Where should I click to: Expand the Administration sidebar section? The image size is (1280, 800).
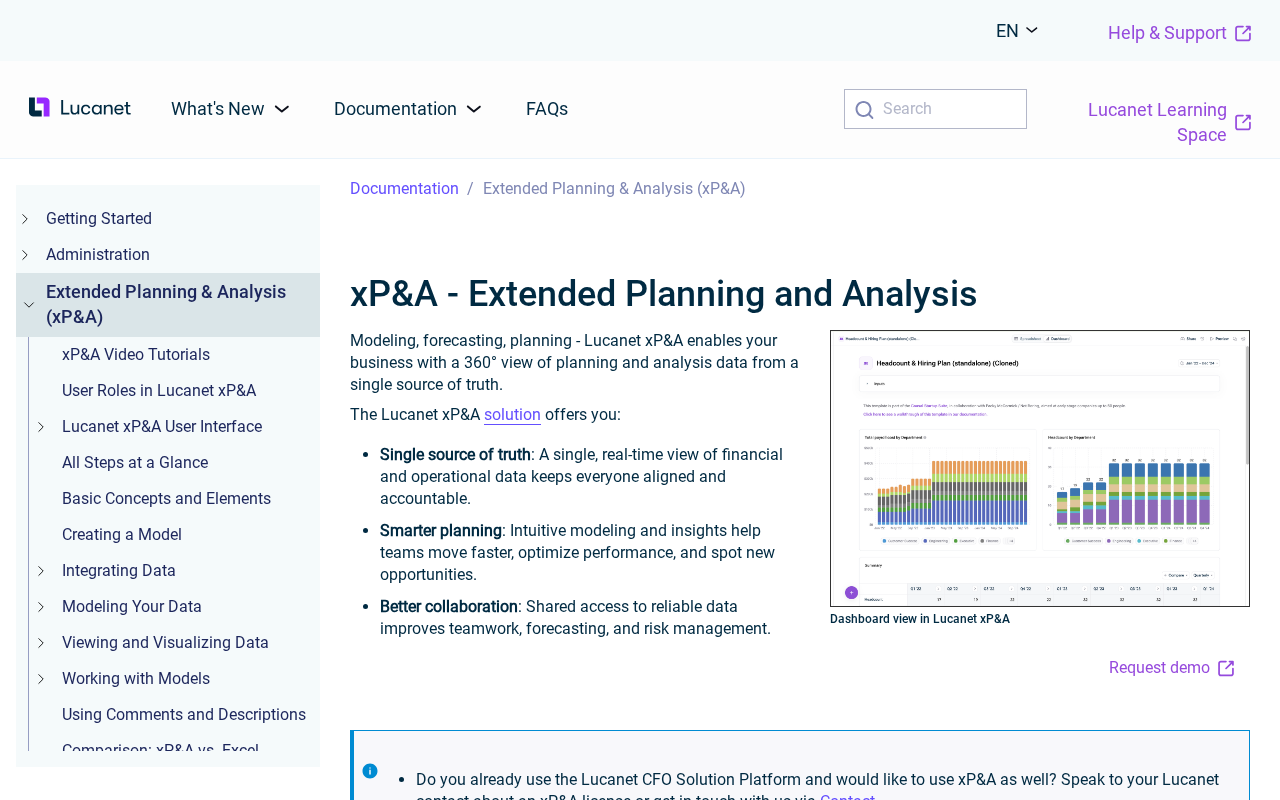25,255
